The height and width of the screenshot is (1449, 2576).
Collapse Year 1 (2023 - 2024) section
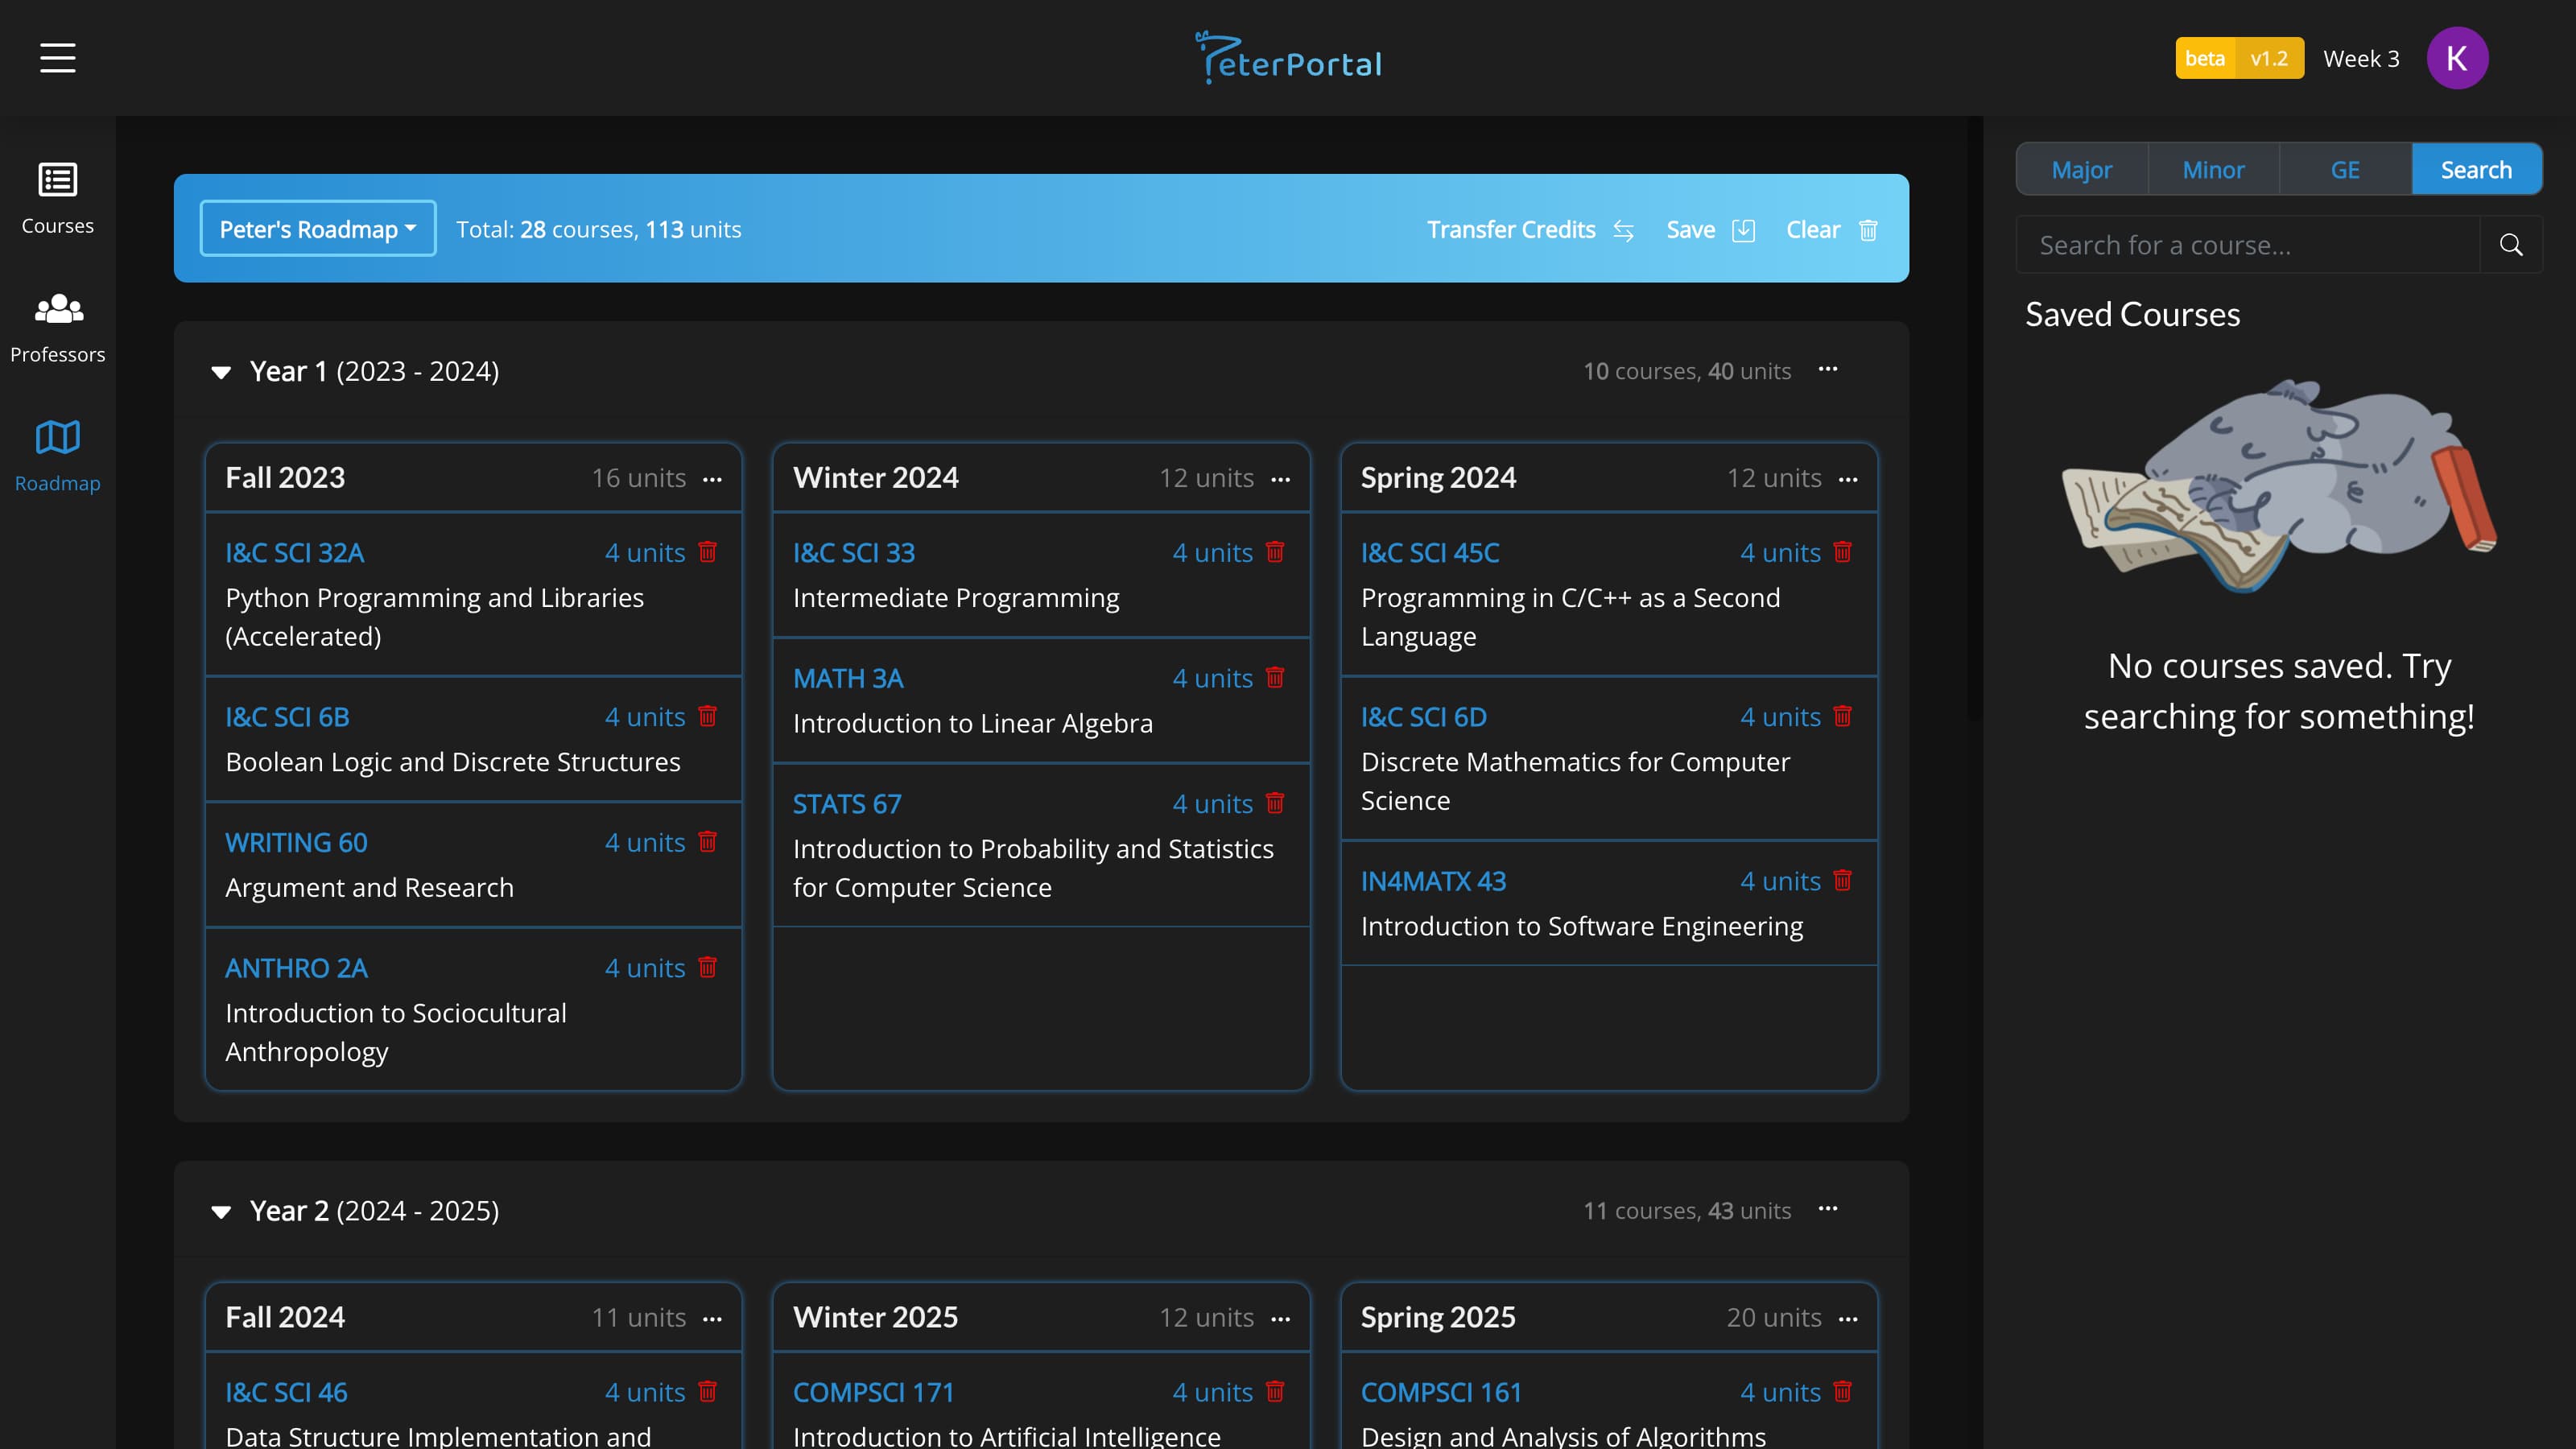(221, 372)
